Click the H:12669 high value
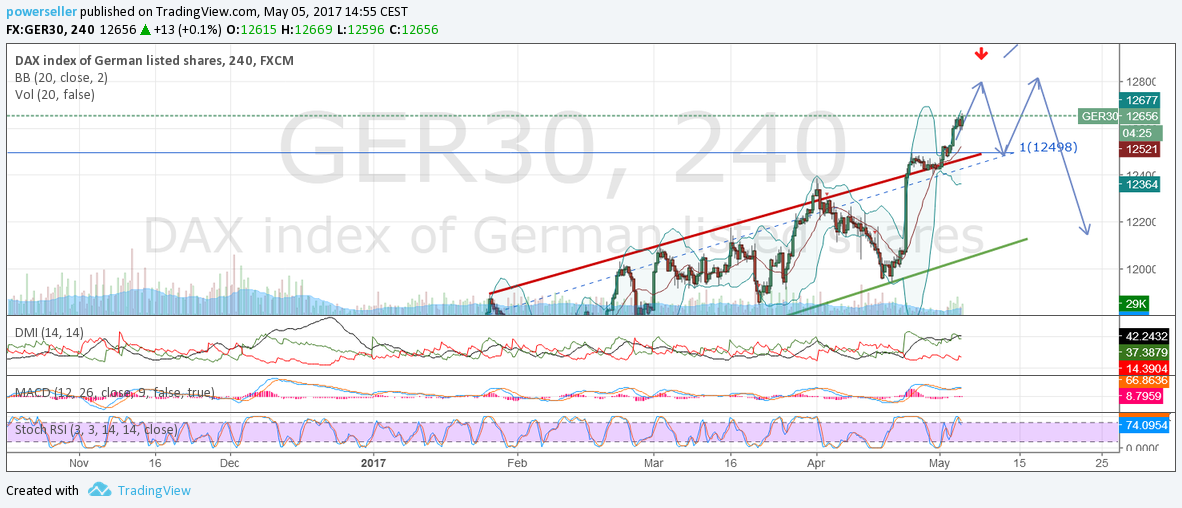Viewport: 1182px width, 508px height. click(307, 30)
